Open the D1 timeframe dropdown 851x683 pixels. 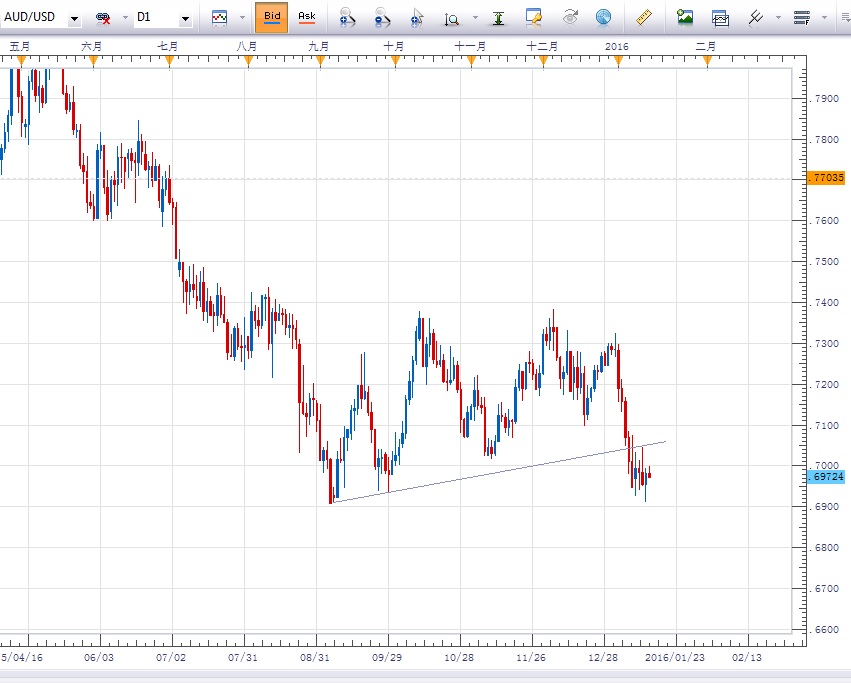tap(185, 19)
